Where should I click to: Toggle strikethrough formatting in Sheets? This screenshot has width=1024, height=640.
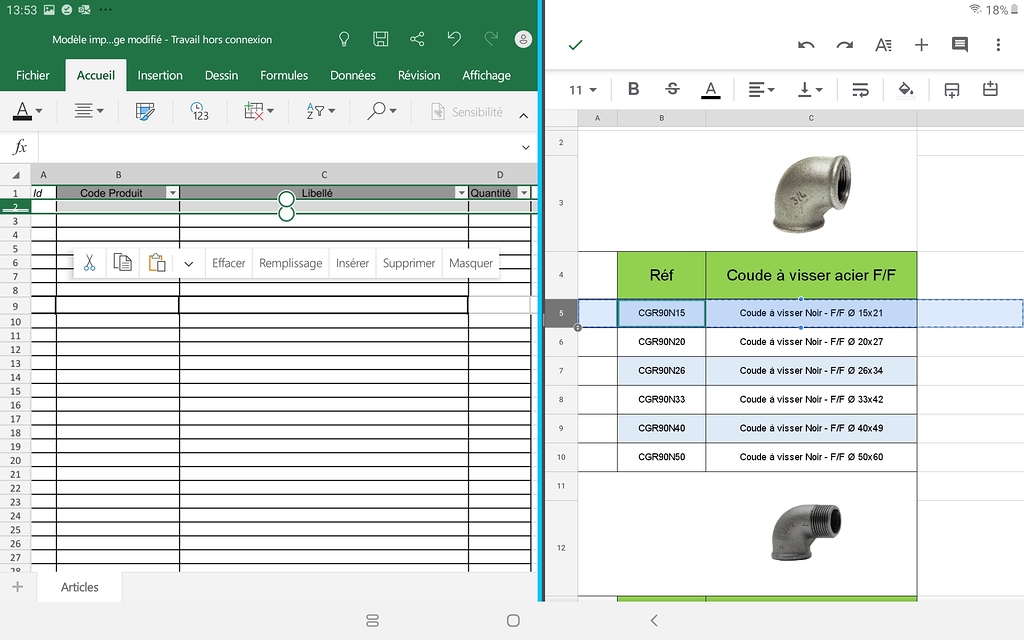pos(671,89)
